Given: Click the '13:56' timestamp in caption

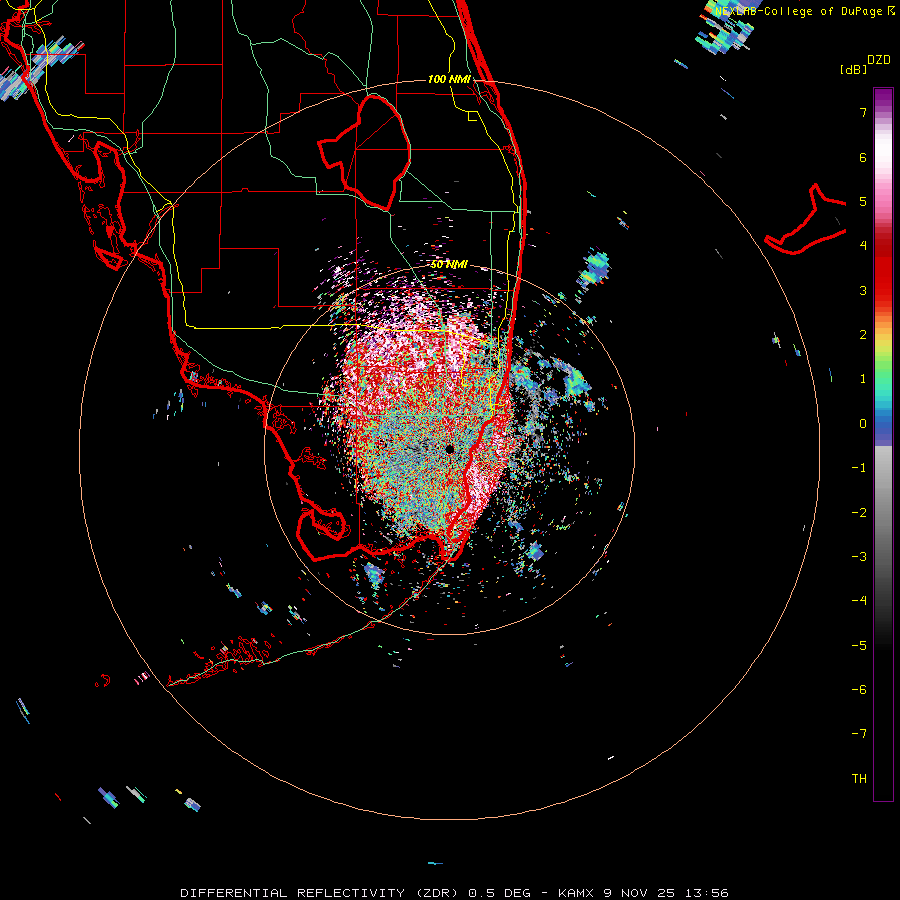Looking at the screenshot, I should pos(705,893).
